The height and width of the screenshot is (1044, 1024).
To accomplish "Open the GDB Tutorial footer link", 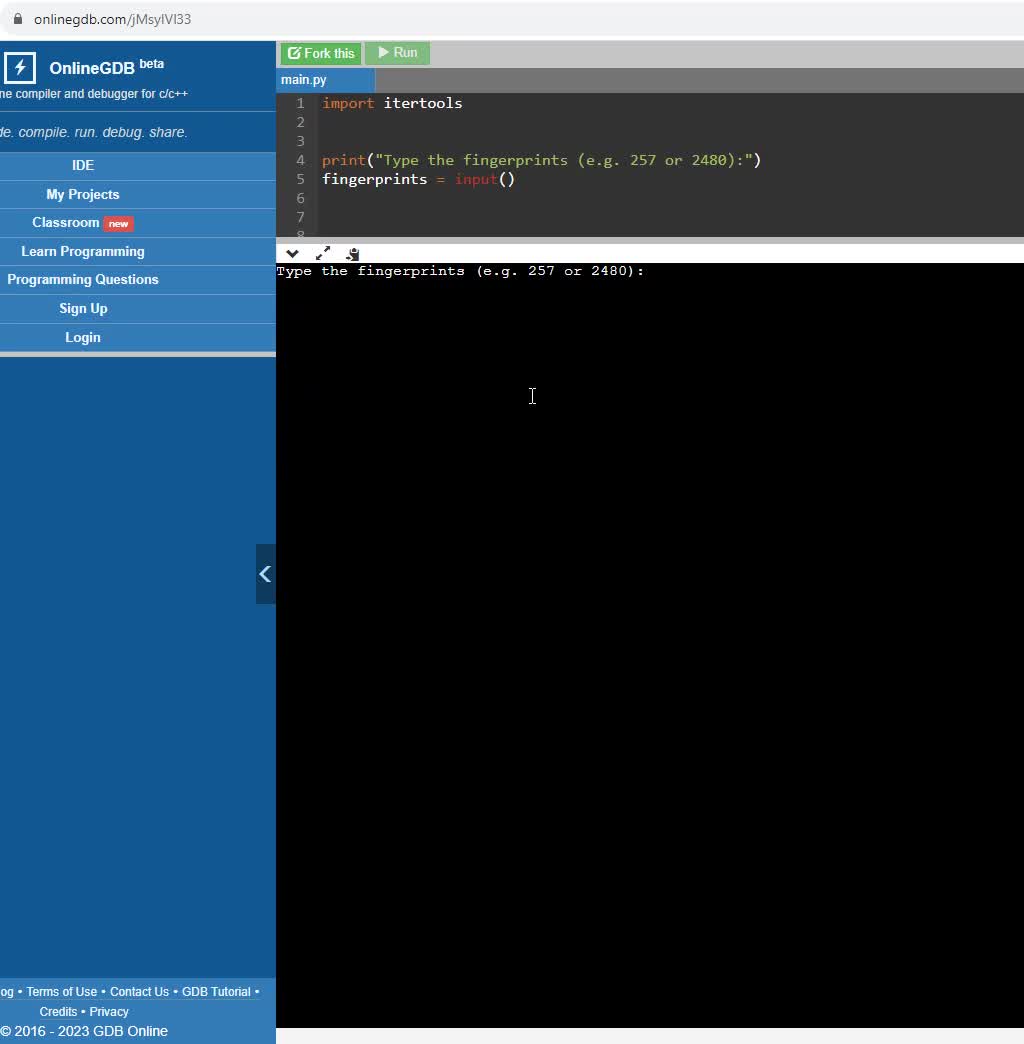I will (216, 992).
